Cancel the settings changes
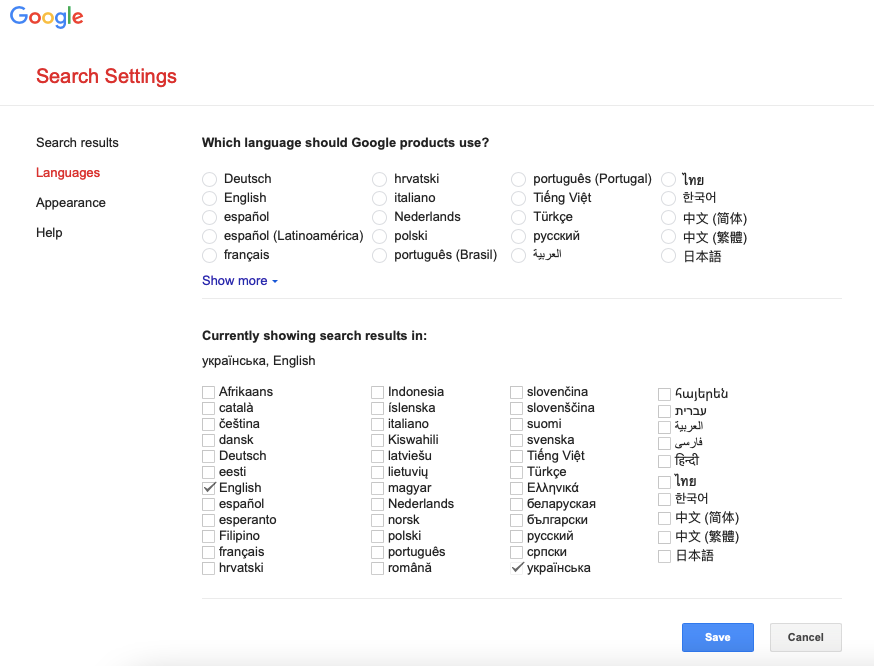Screen dimensions: 874x666 coord(805,637)
